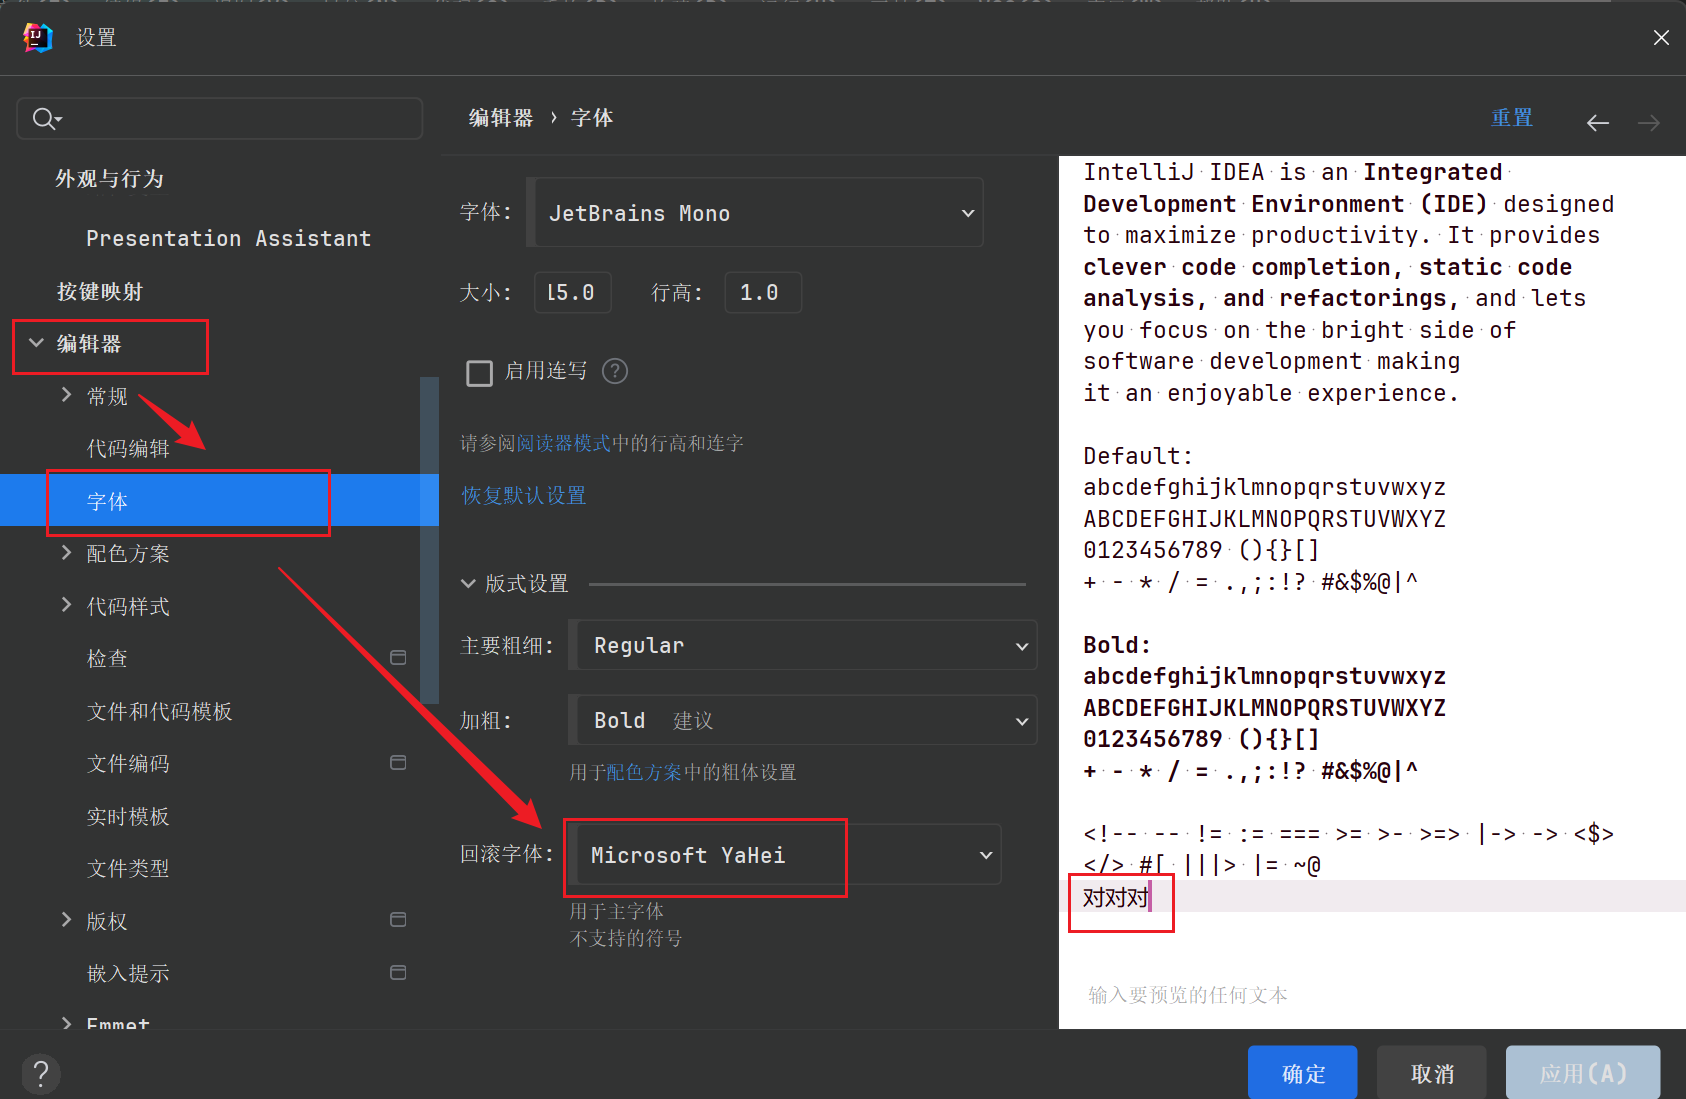This screenshot has height=1099, width=1686.
Task: Click the 重置 reset link
Action: click(1512, 118)
